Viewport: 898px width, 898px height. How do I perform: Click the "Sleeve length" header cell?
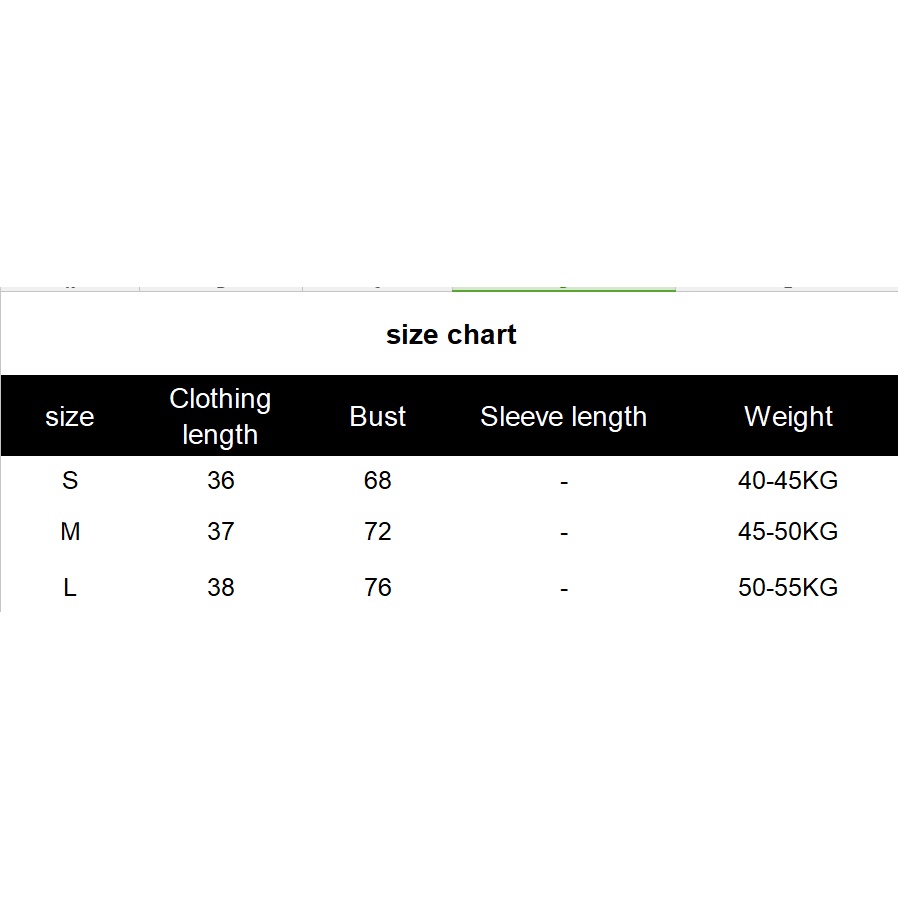[563, 416]
